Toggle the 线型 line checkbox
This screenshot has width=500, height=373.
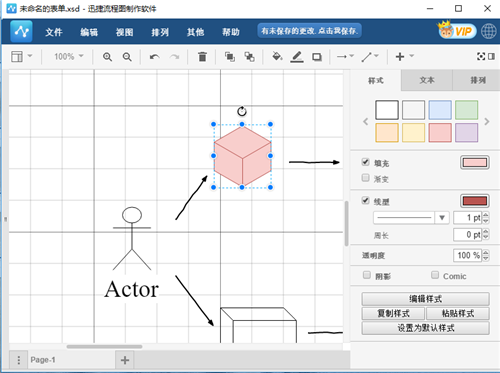(x=366, y=200)
